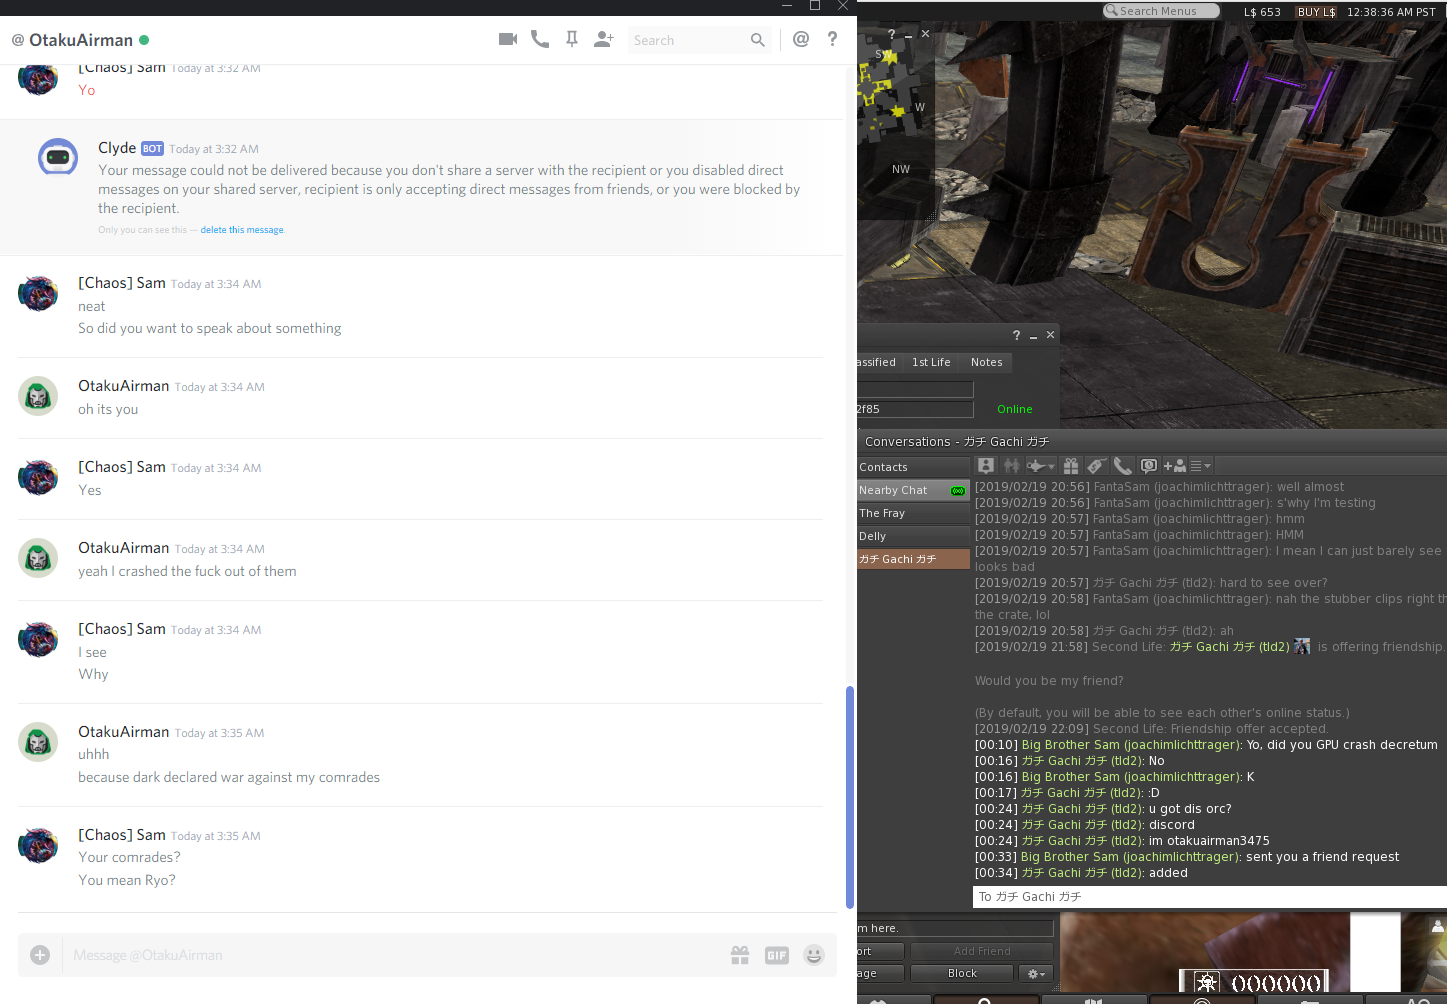
Task: Open Discord mentions inbox
Action: point(801,39)
